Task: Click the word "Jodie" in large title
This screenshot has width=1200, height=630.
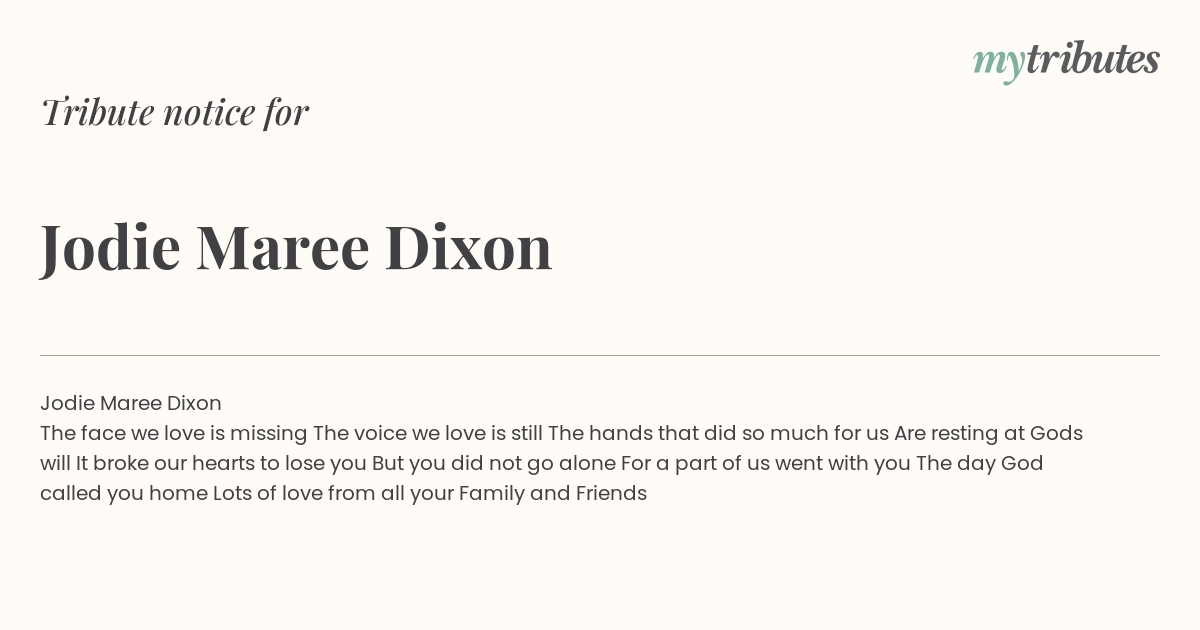Action: tap(110, 248)
